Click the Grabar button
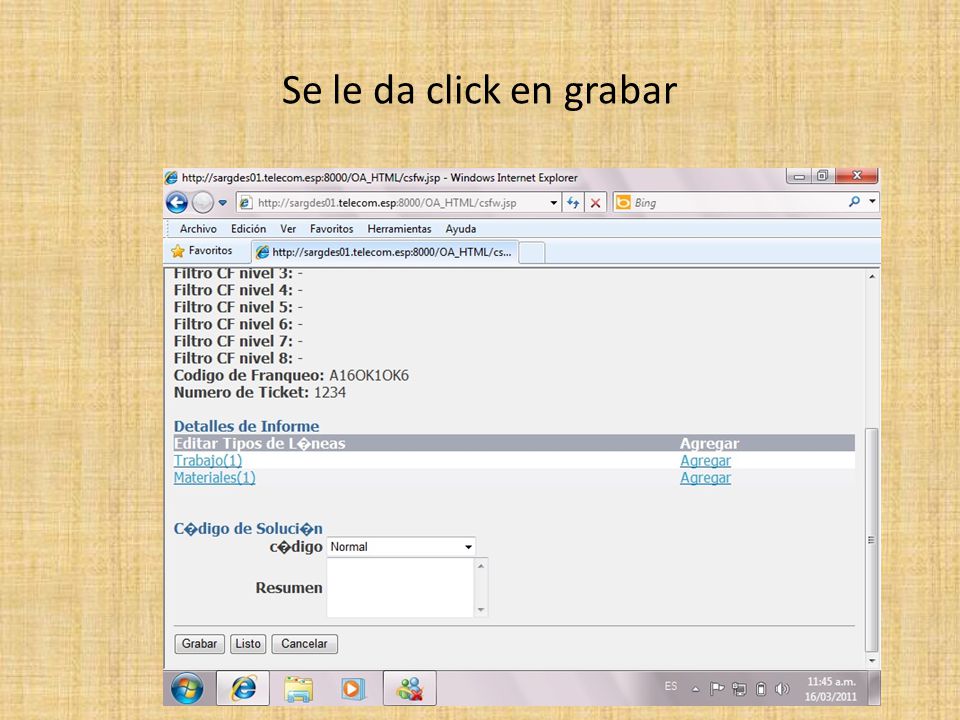 click(x=199, y=643)
